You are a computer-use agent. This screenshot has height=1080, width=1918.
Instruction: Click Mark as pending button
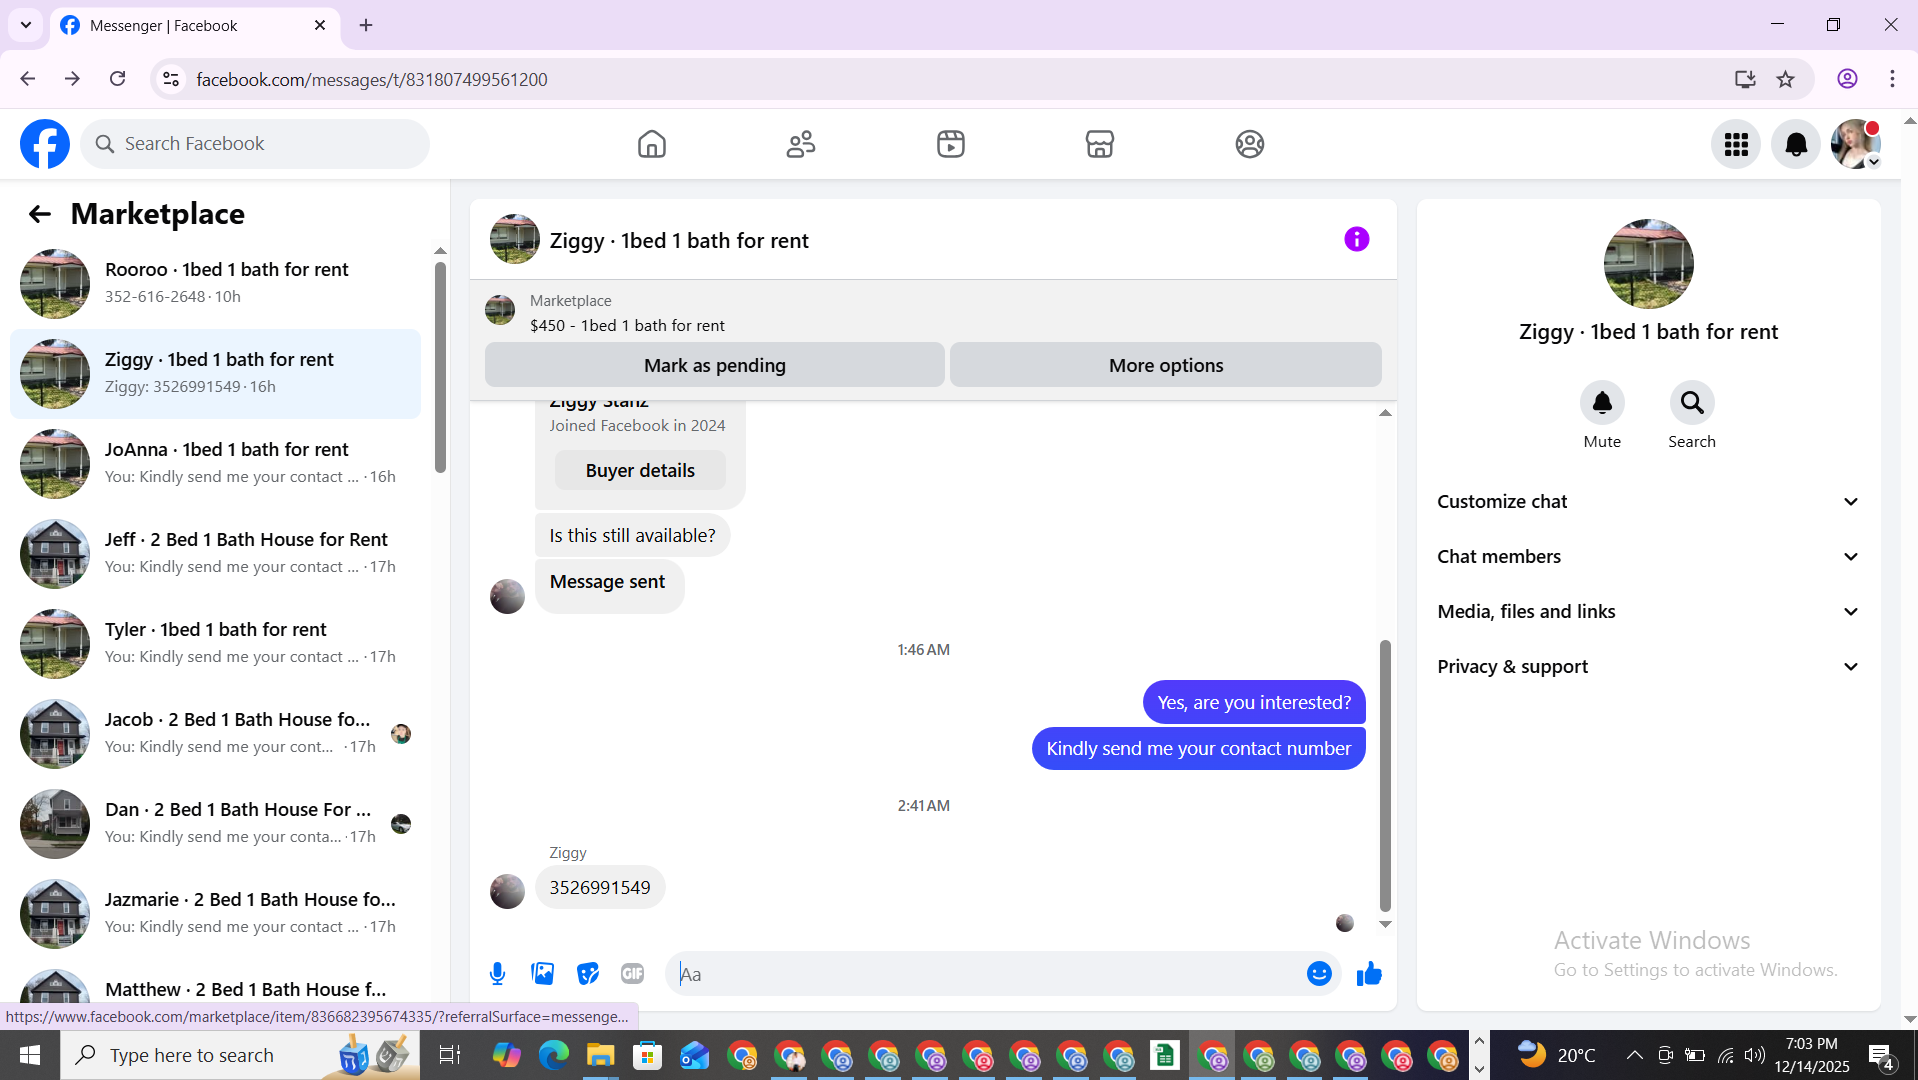pyautogui.click(x=714, y=365)
